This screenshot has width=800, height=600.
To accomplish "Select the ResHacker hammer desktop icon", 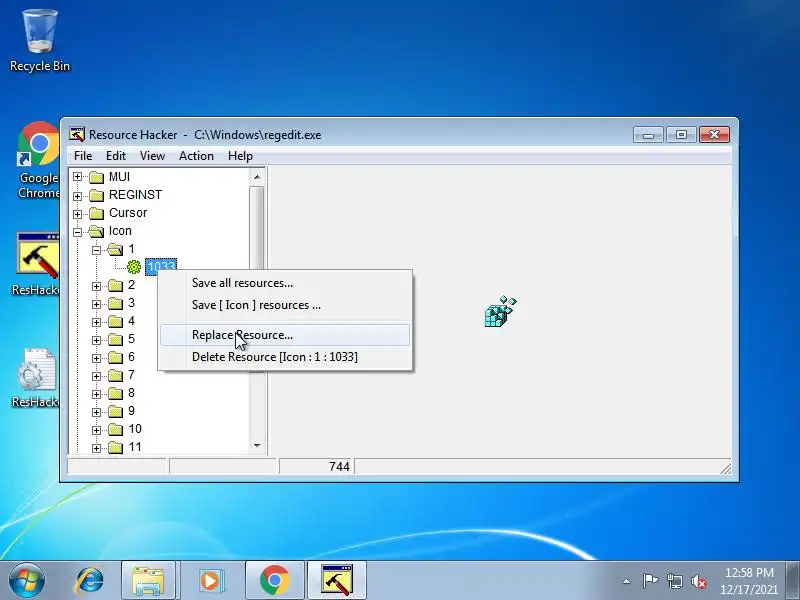I will click(x=37, y=264).
